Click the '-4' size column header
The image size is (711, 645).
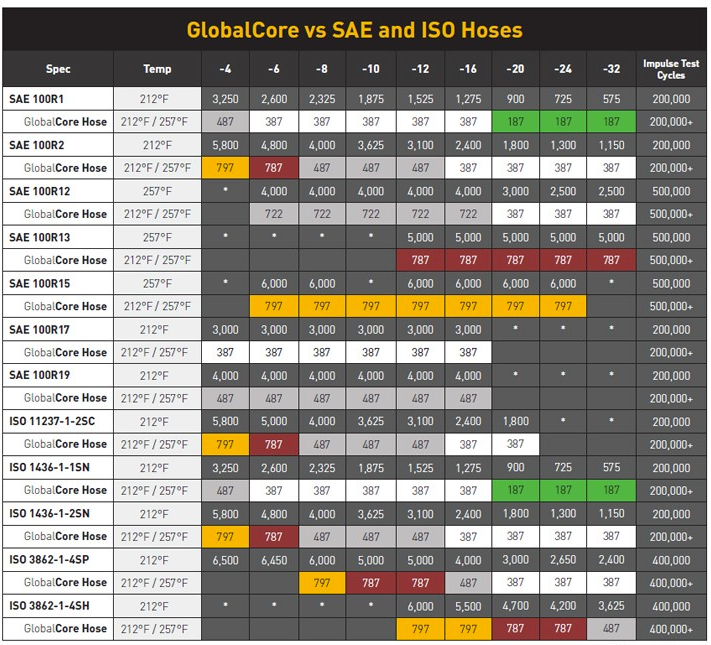[225, 69]
